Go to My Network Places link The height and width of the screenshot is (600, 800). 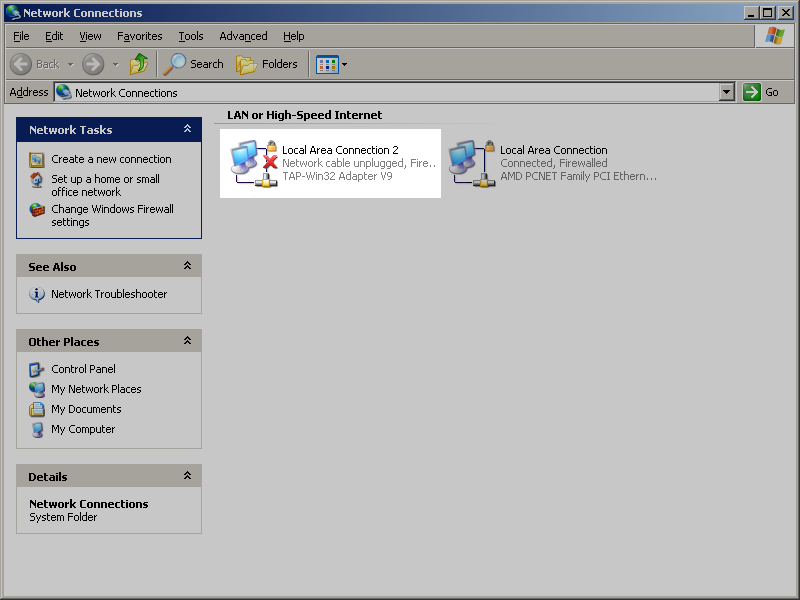click(96, 389)
